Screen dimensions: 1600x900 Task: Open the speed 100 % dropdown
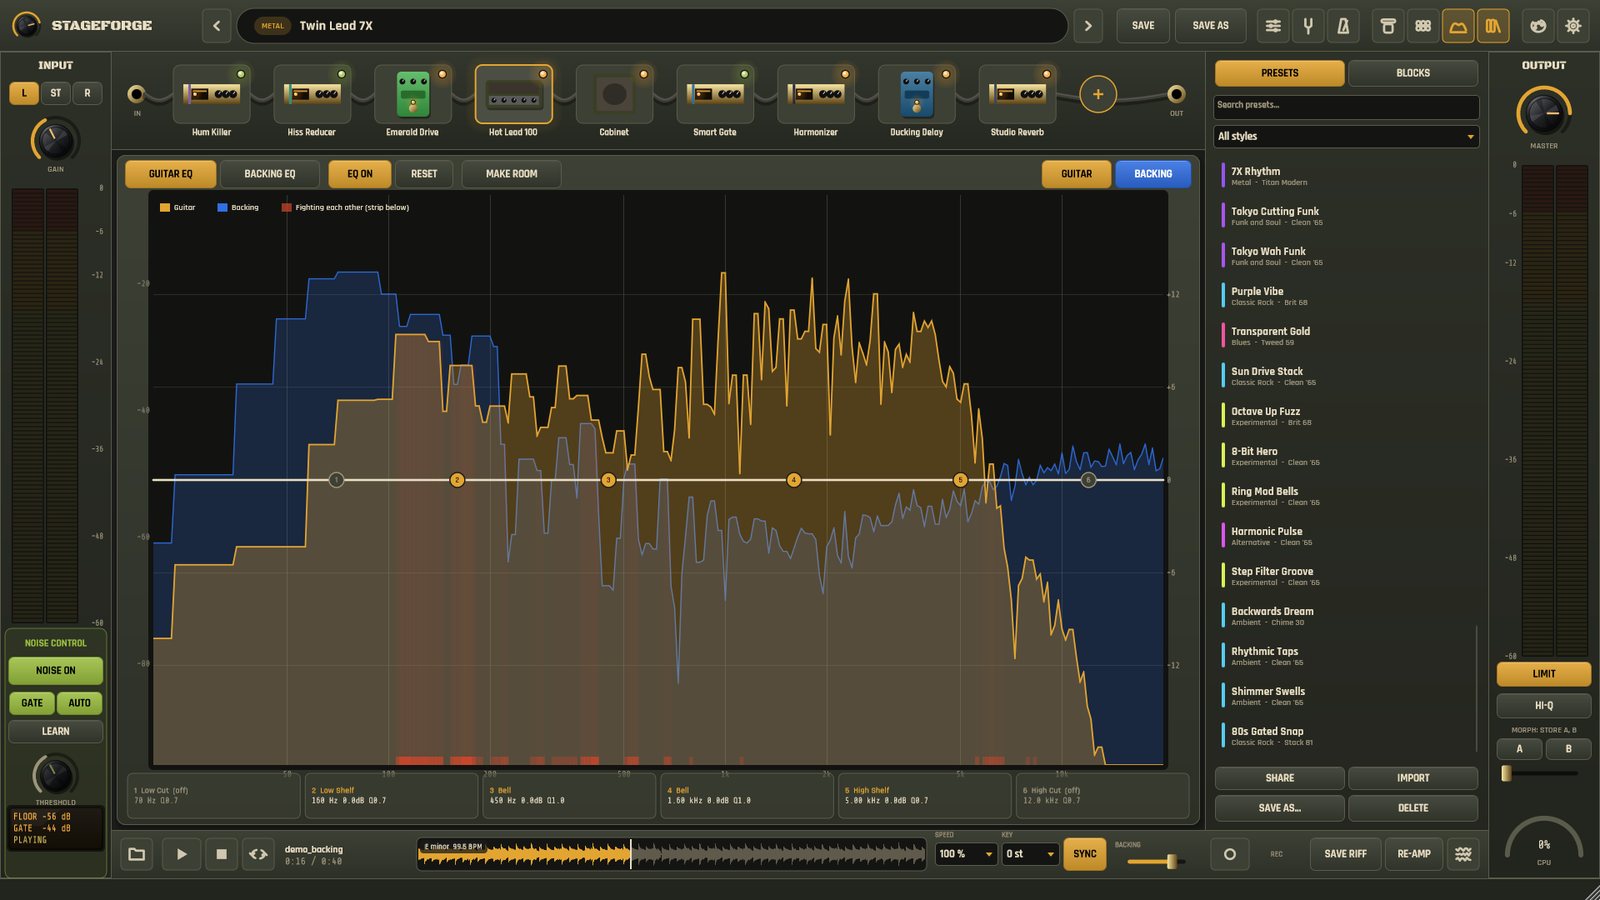point(966,854)
